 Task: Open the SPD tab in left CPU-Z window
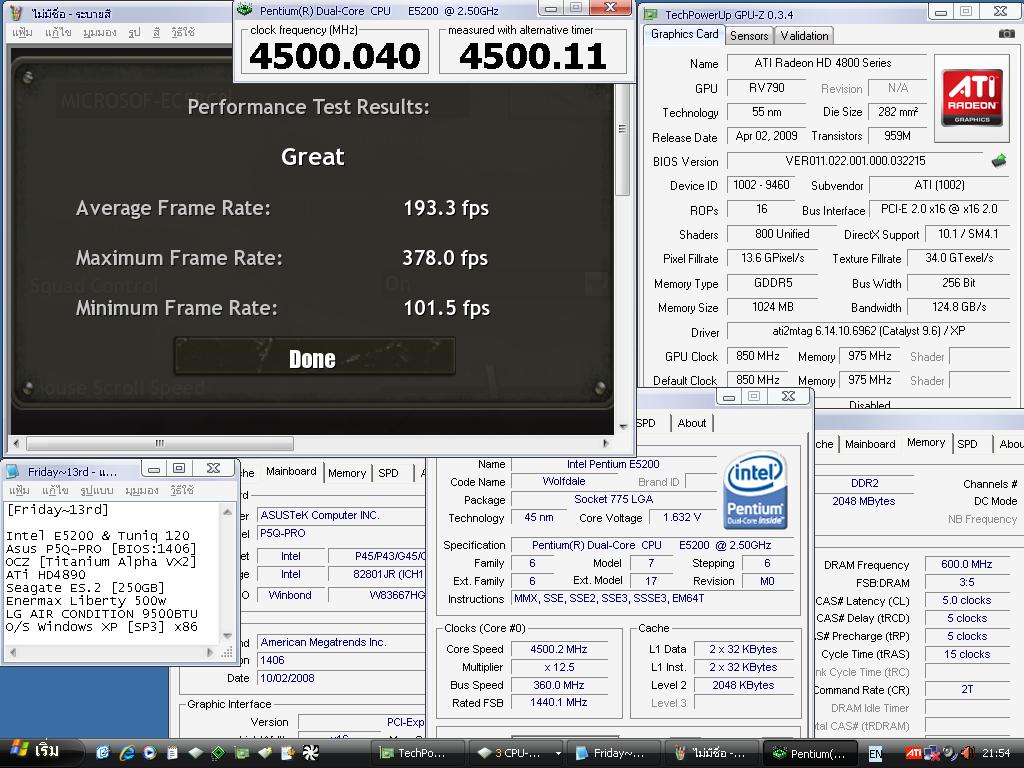[388, 473]
